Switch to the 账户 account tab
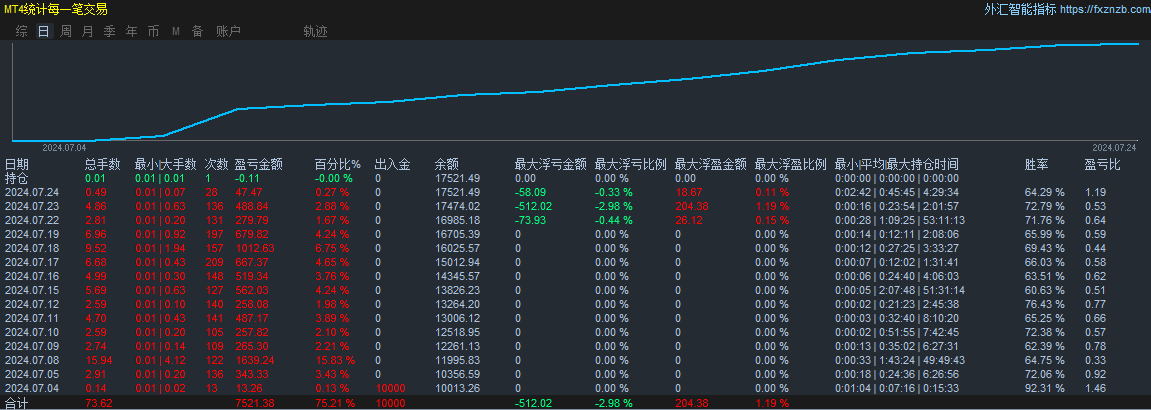The image size is (1151, 410). coord(228,32)
